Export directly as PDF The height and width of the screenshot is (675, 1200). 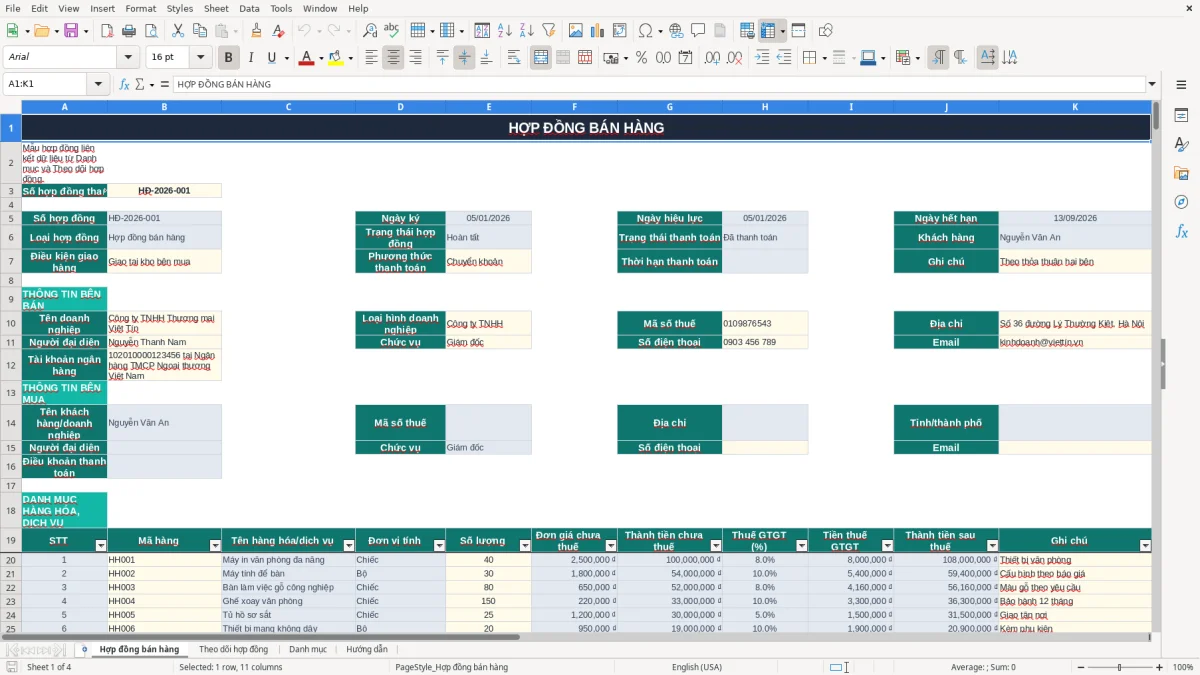[107, 31]
